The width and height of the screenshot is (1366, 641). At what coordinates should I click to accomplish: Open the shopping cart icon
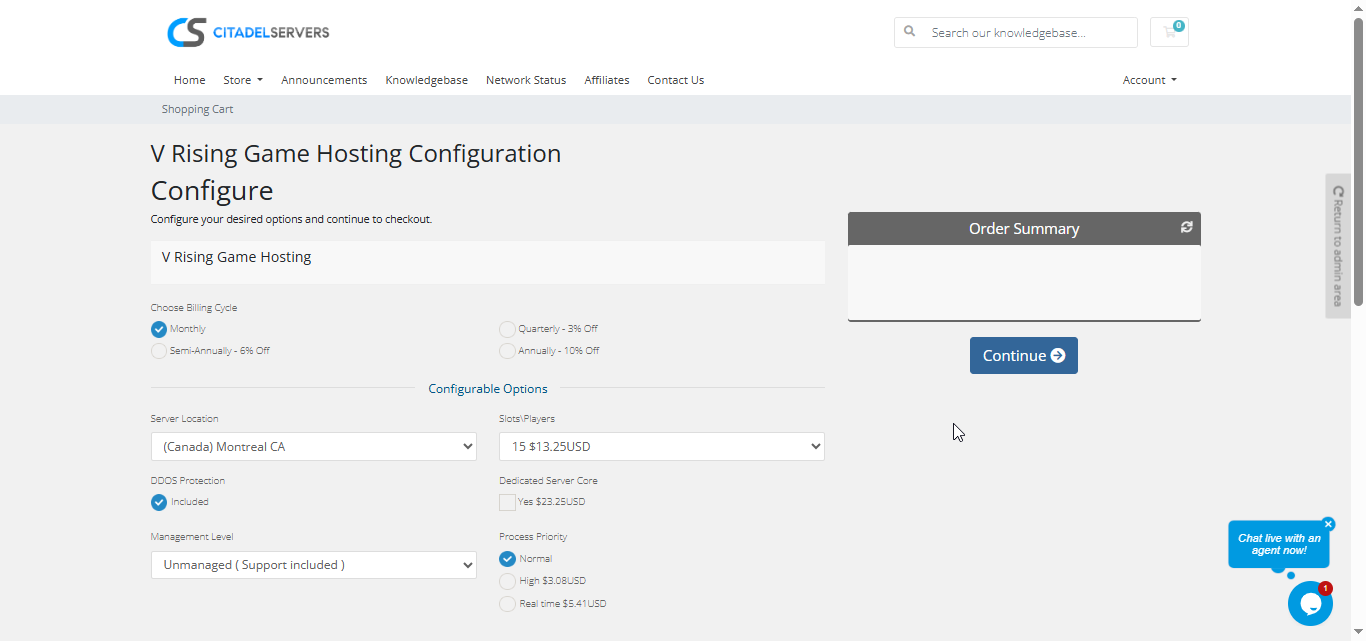point(1169,32)
